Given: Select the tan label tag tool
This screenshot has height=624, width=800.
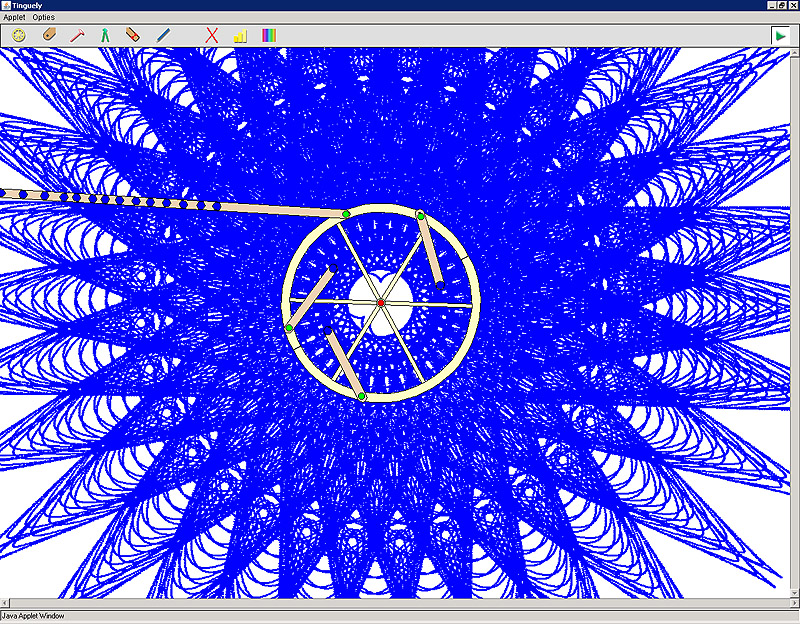Looking at the screenshot, I should (x=49, y=35).
